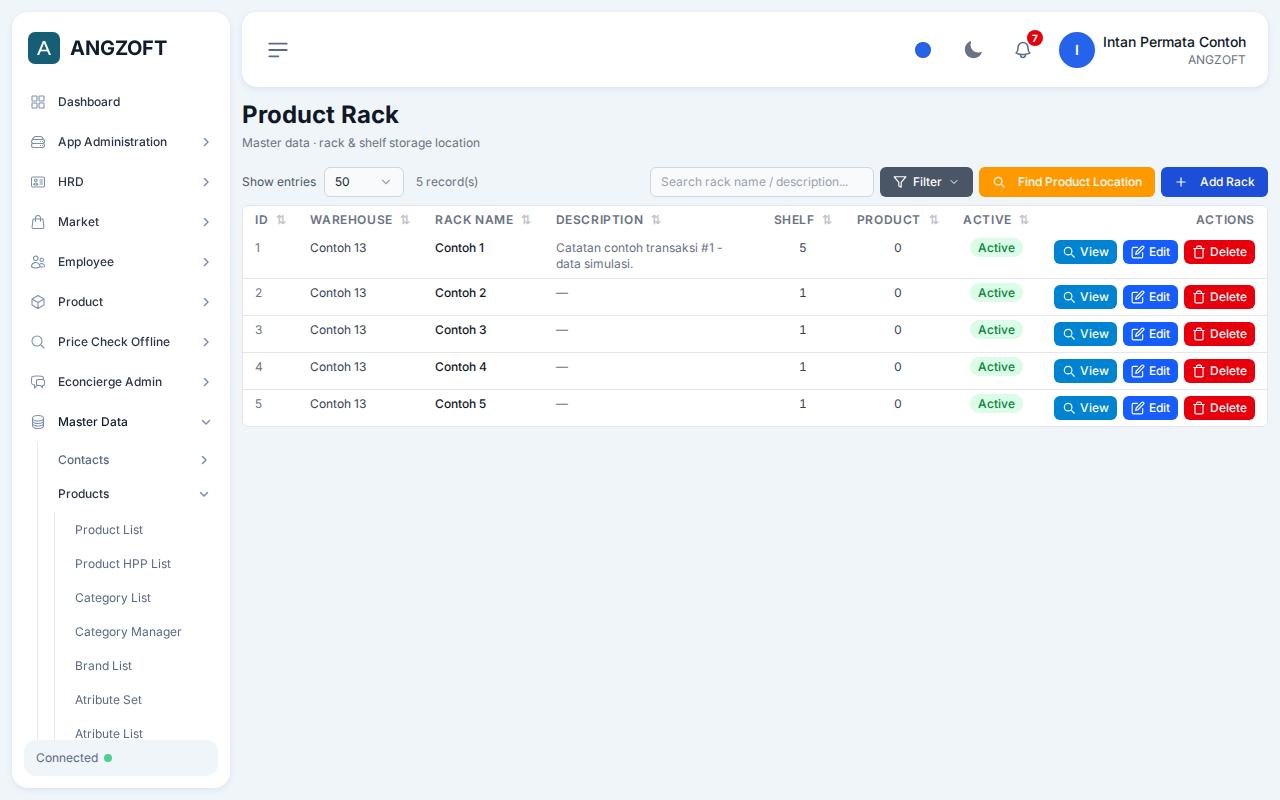The image size is (1280, 800).
Task: Click the search rack name input field
Action: click(x=762, y=182)
